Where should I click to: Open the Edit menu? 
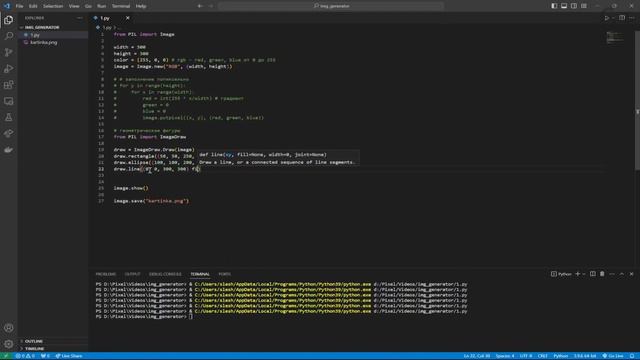click(x=33, y=6)
